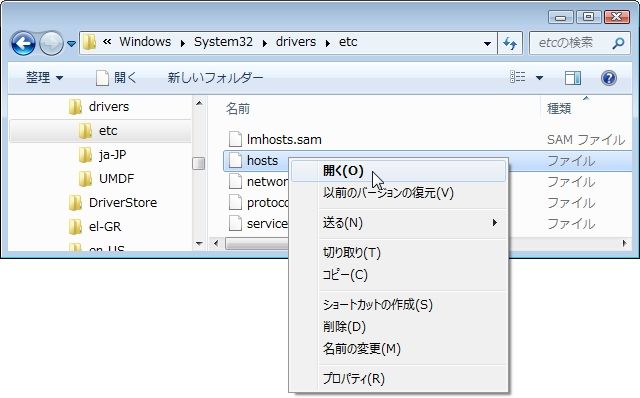This screenshot has height=398, width=640.
Task: Select the lmhosts.sam file icon
Action: pos(235,139)
